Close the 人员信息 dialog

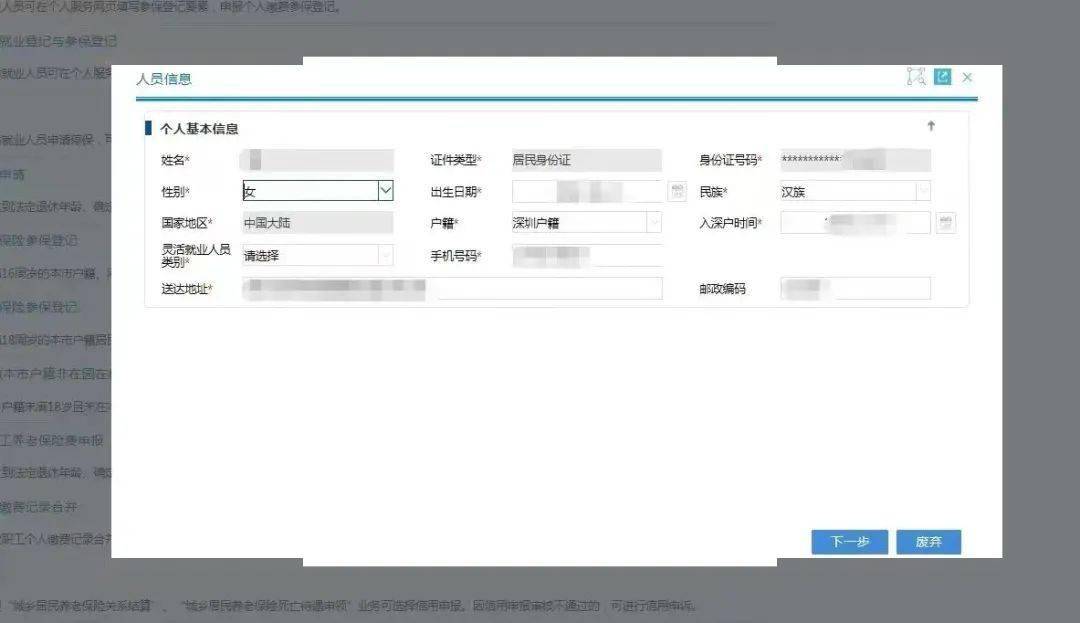coord(966,76)
